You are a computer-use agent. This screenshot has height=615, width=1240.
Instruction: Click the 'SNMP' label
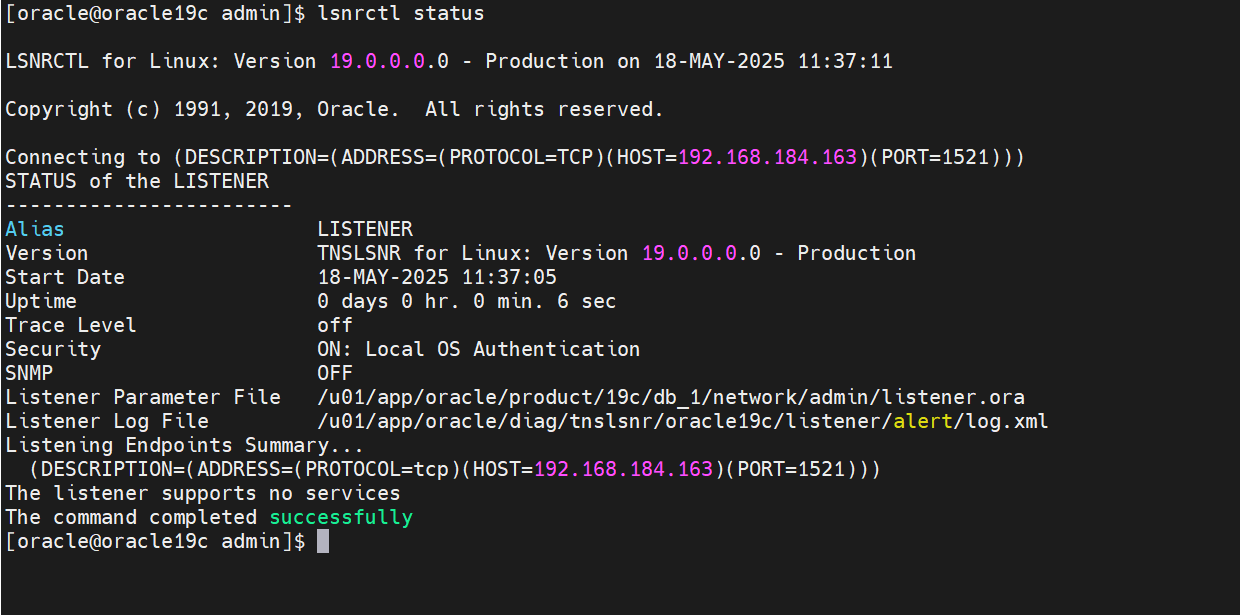tap(29, 374)
